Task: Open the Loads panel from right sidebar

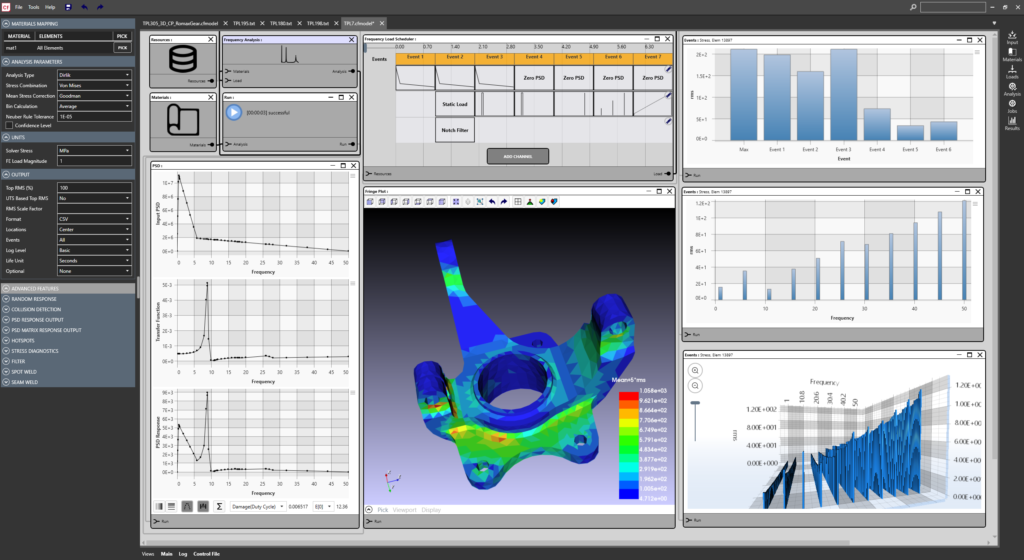Action: pyautogui.click(x=1012, y=72)
